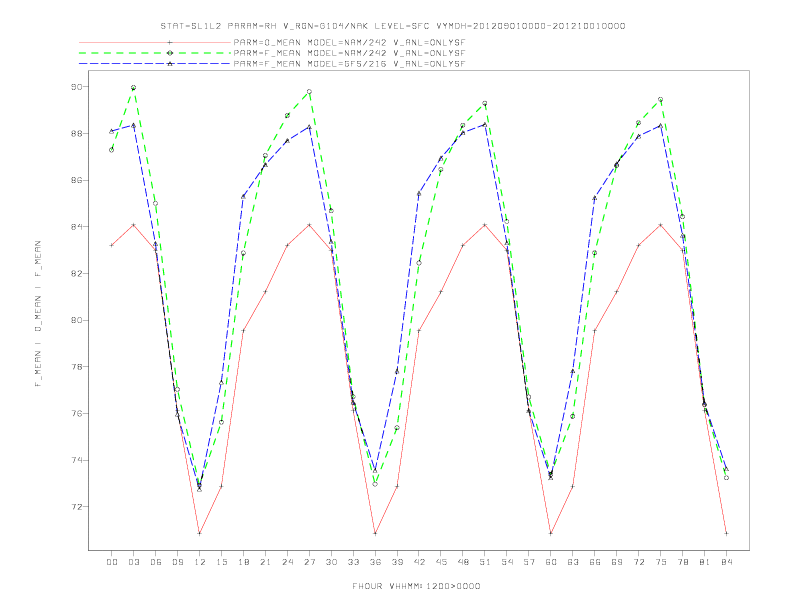Click the x-axis hour label 15
This screenshot has width=792, height=612.
pyautogui.click(x=221, y=562)
